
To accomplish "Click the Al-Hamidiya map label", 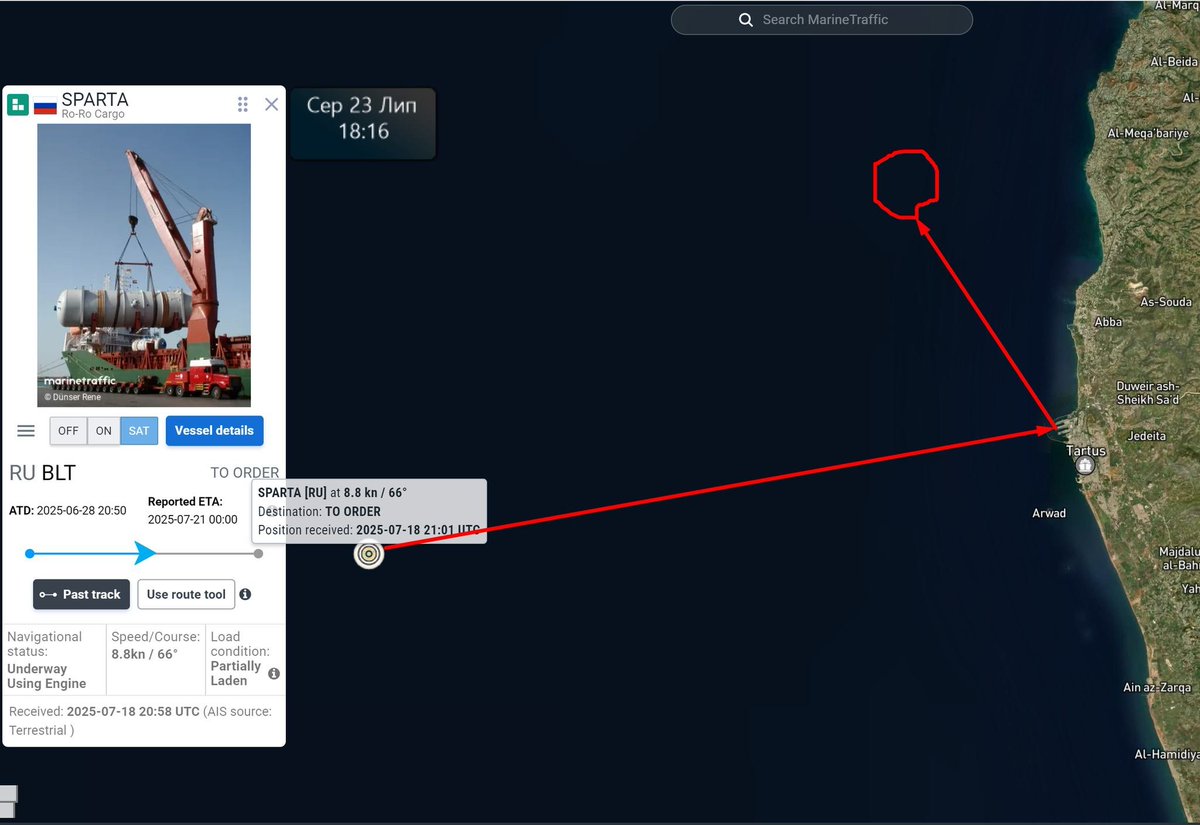I will [1166, 754].
